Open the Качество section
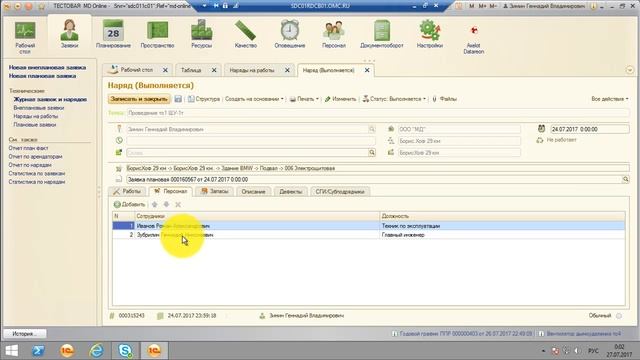Viewport: 640px width, 360px height. click(245, 35)
